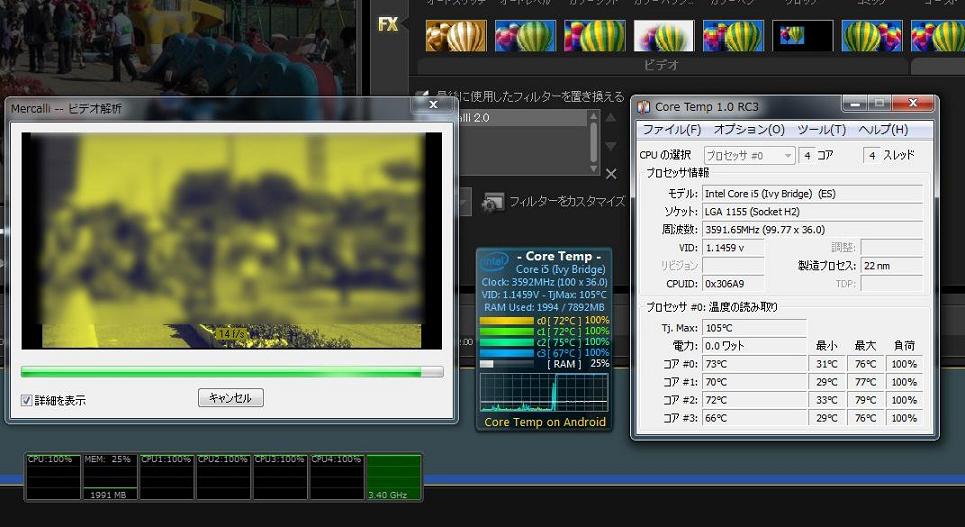Select the white faded balloon filter thumbnail
The height and width of the screenshot is (527, 965).
click(x=663, y=36)
